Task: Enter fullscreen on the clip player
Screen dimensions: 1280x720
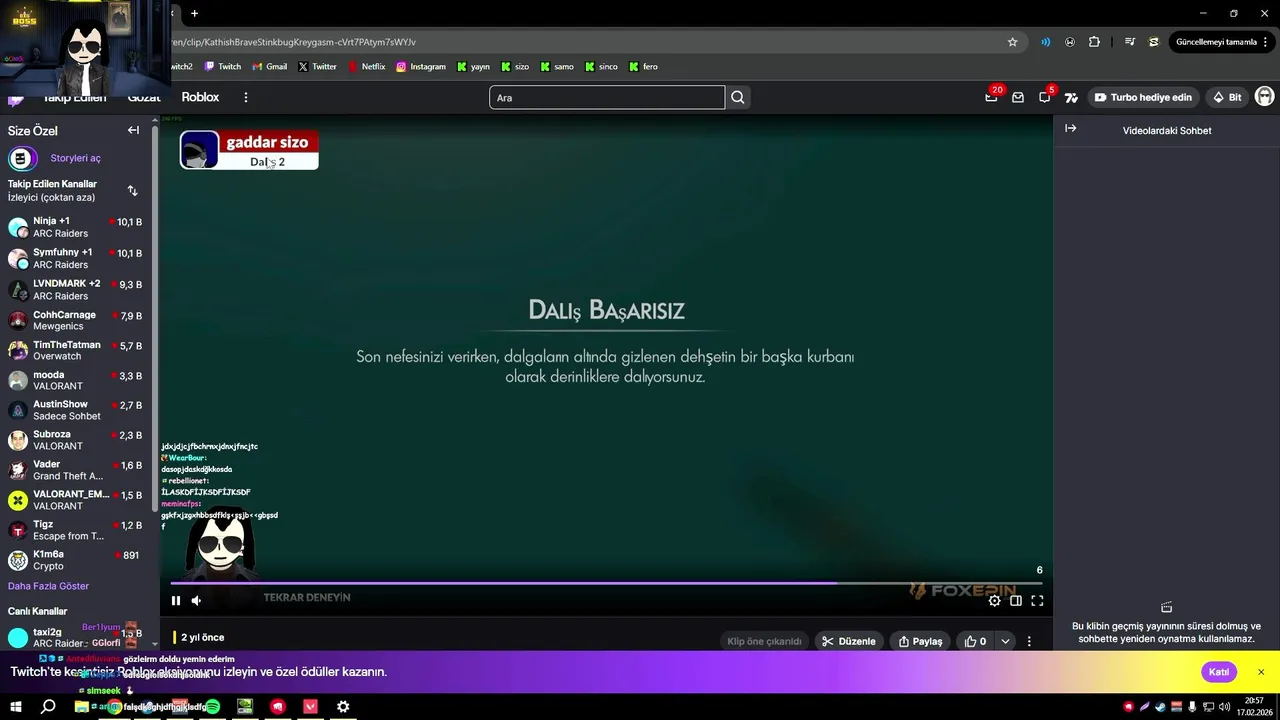Action: (1037, 600)
